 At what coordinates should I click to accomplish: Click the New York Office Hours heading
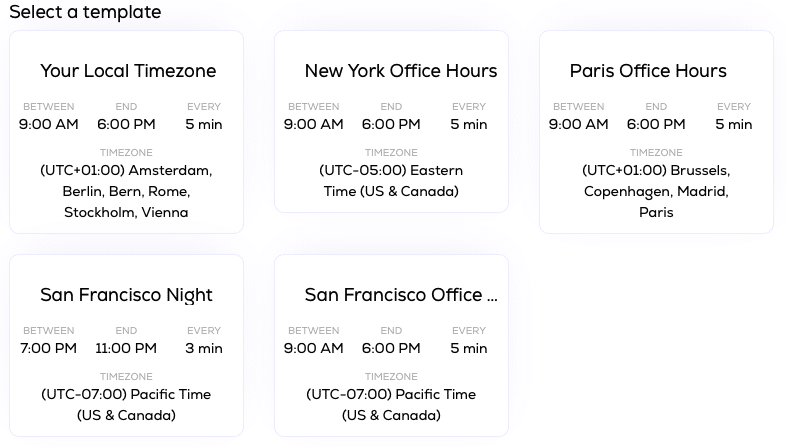[x=401, y=71]
